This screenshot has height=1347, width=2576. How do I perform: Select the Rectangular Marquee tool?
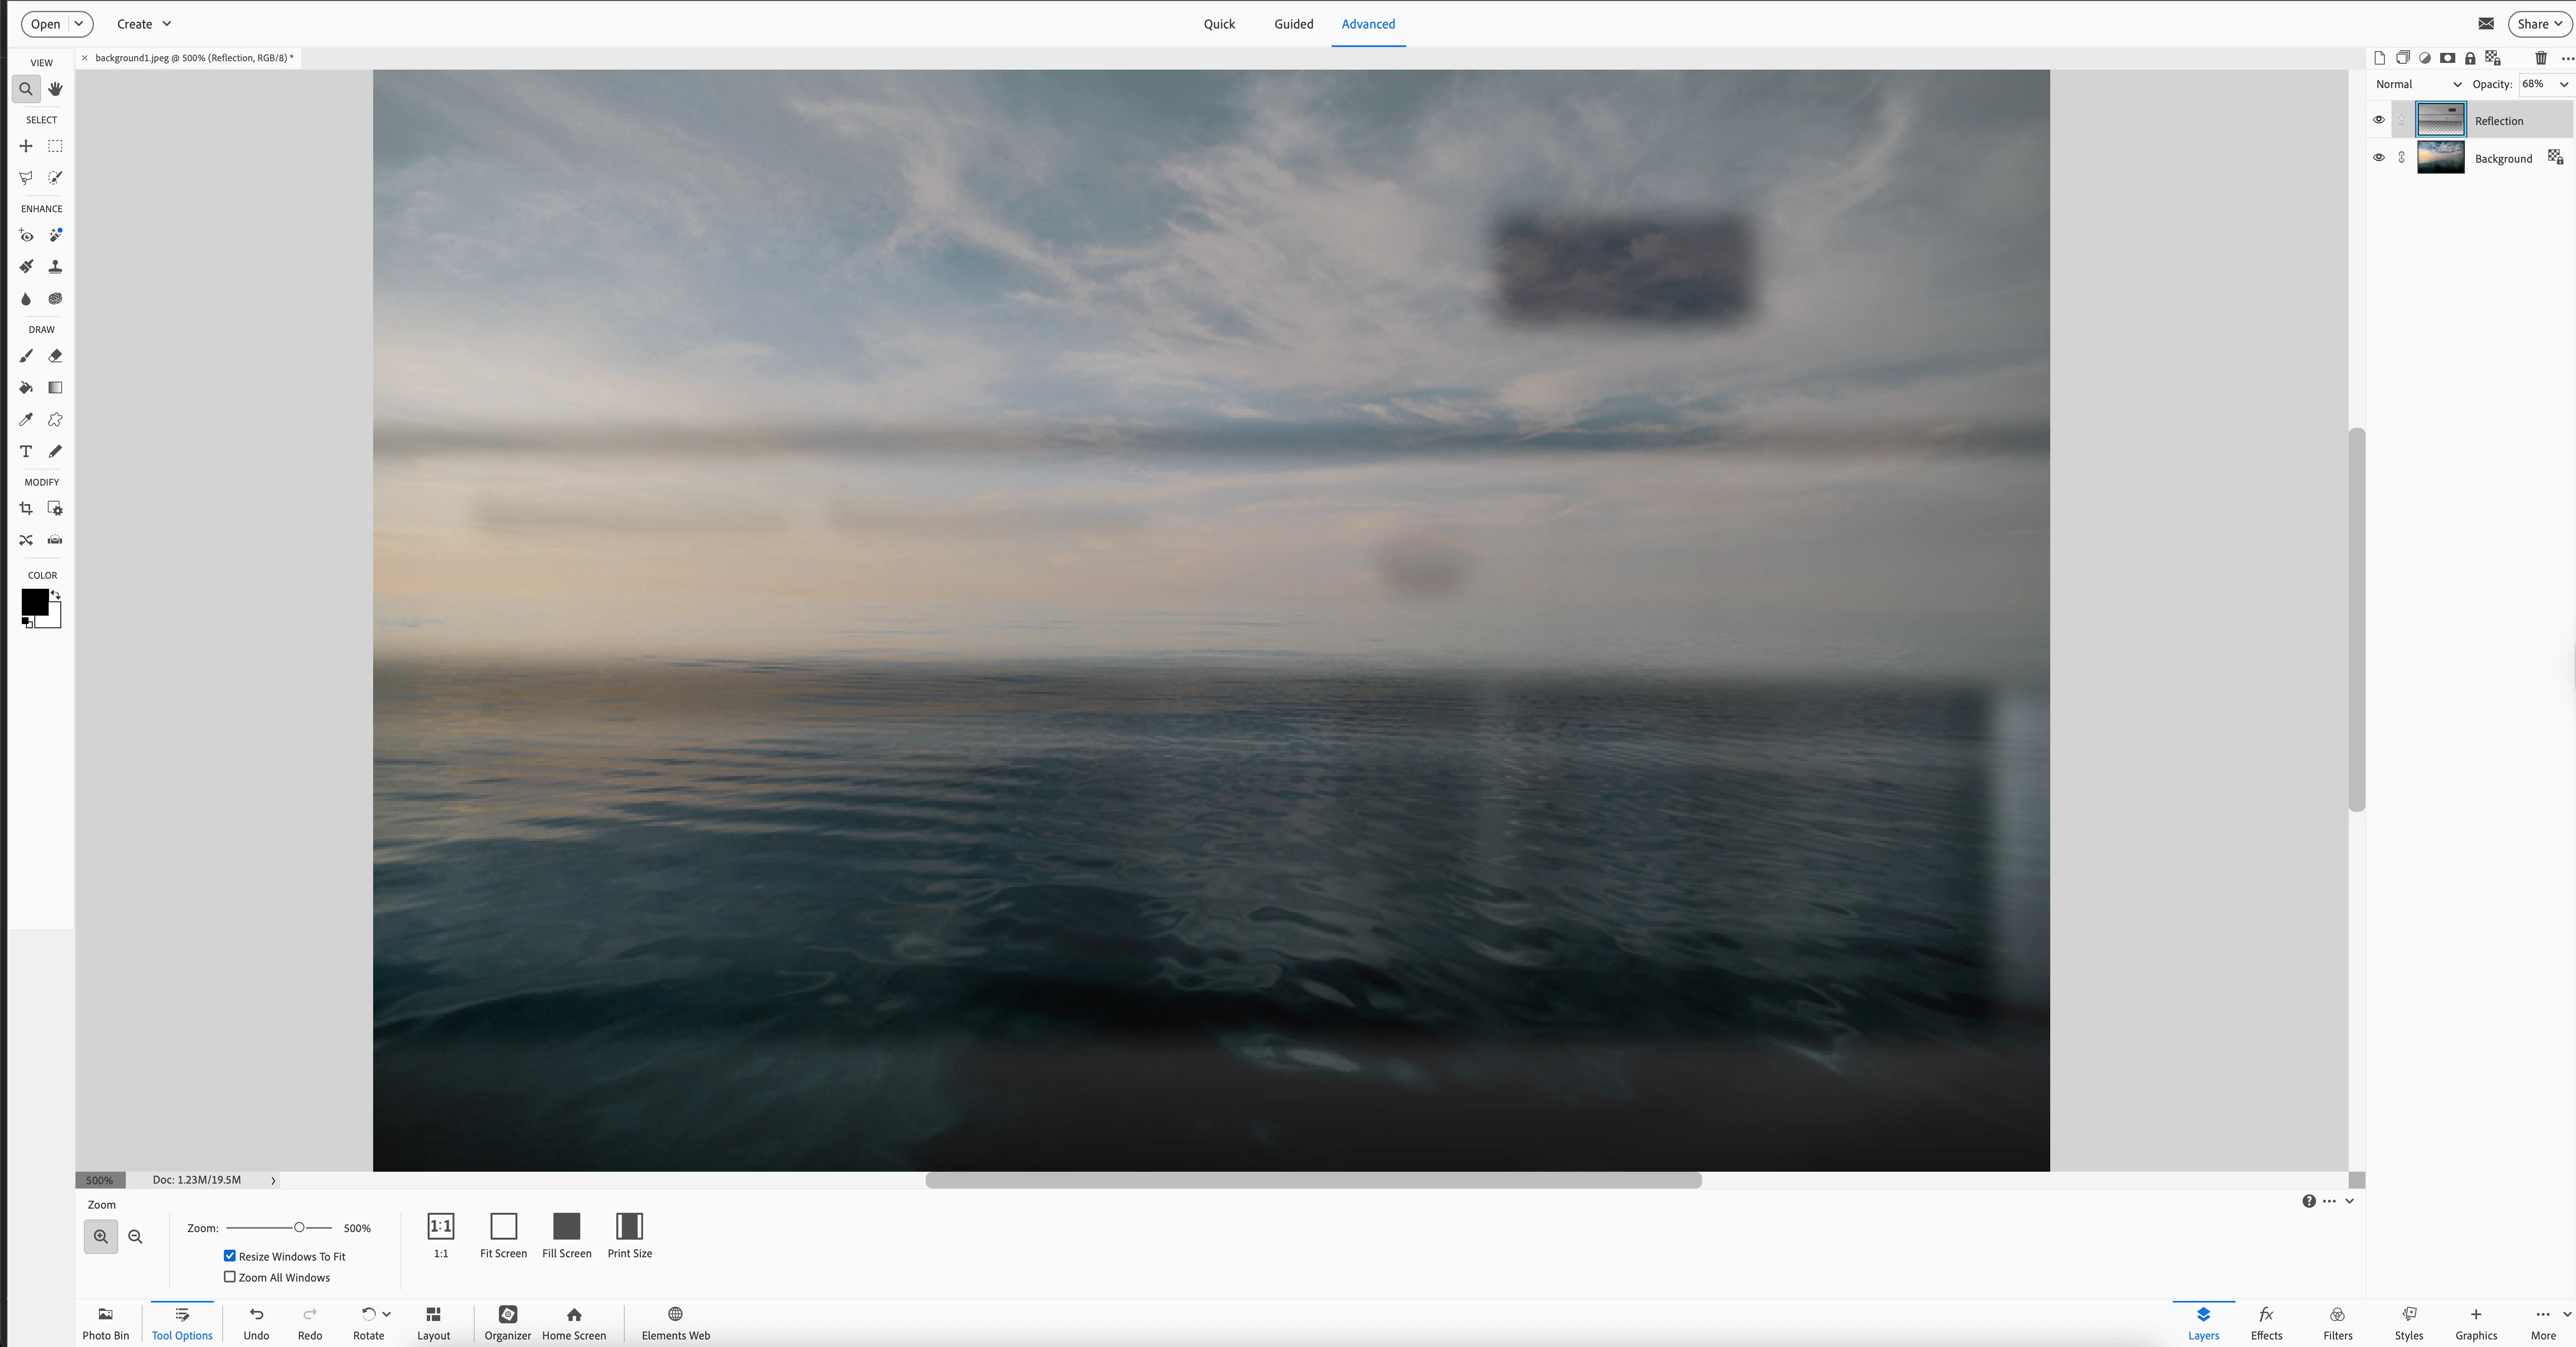(55, 146)
